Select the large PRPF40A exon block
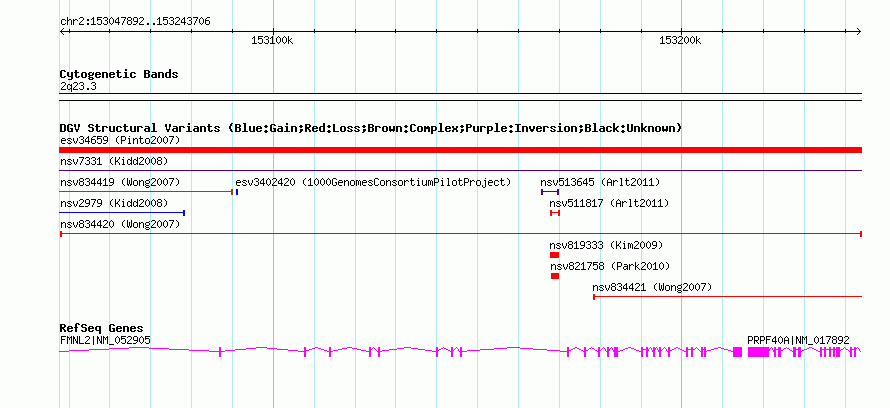Image resolution: width=890 pixels, height=408 pixels. click(758, 352)
